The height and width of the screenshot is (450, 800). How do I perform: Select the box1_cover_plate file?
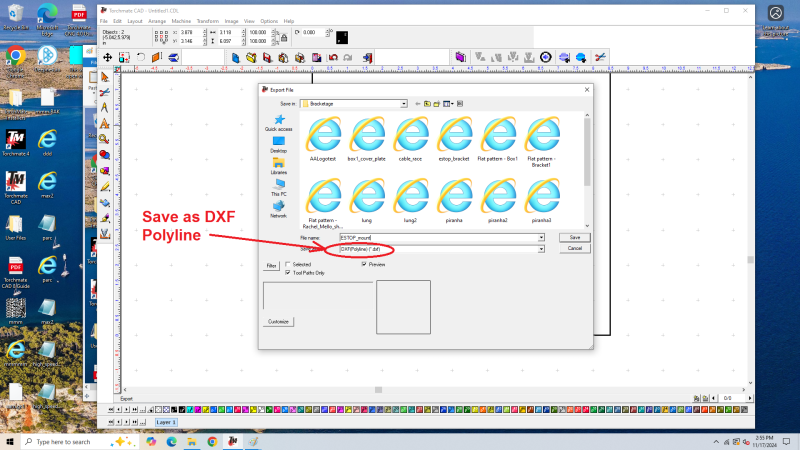pyautogui.click(x=366, y=139)
